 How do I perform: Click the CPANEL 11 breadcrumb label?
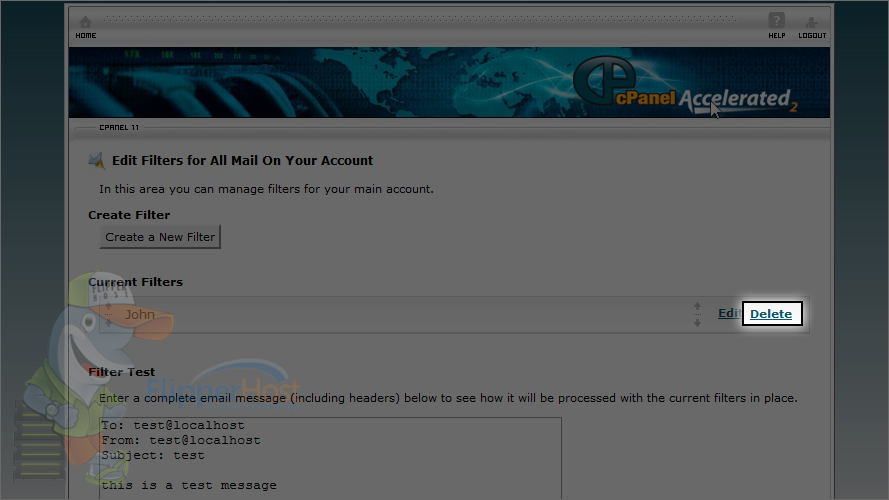point(119,128)
